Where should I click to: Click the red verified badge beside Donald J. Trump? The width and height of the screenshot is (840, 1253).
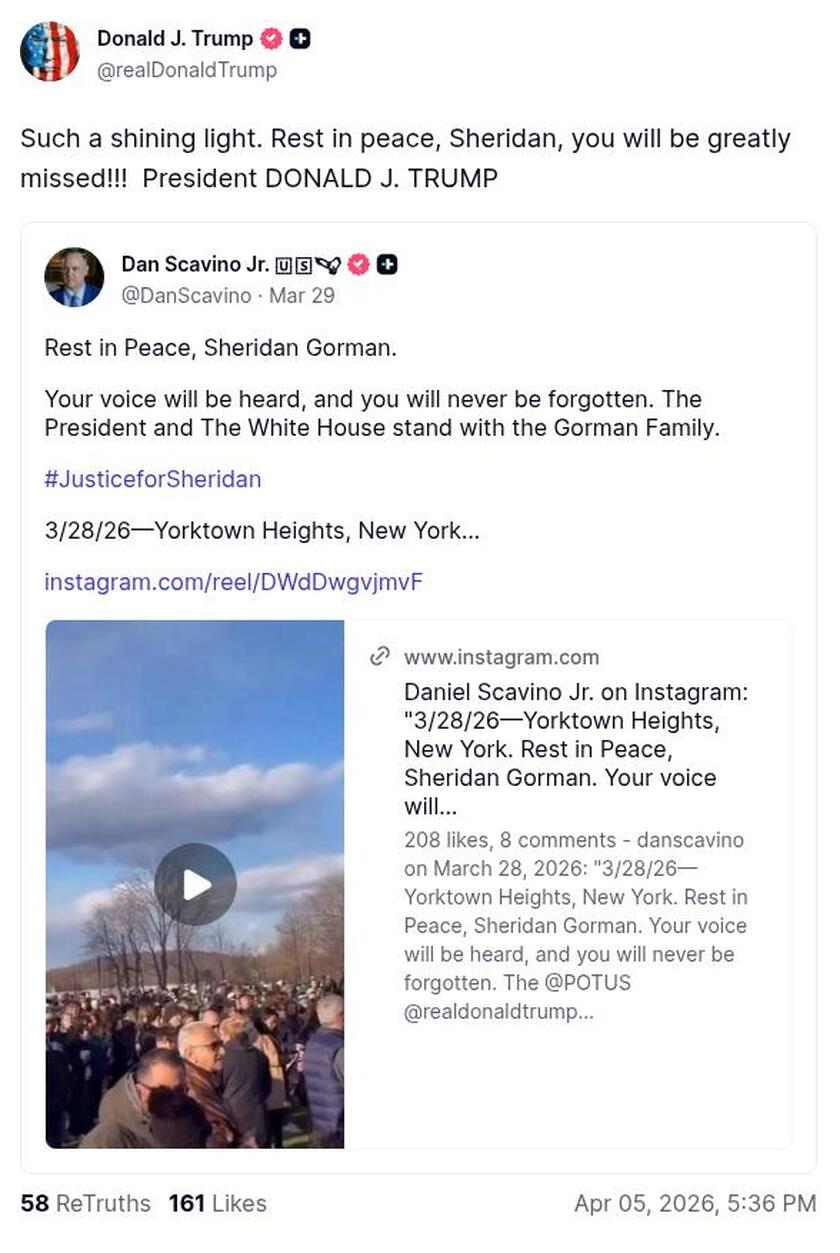pos(271,39)
